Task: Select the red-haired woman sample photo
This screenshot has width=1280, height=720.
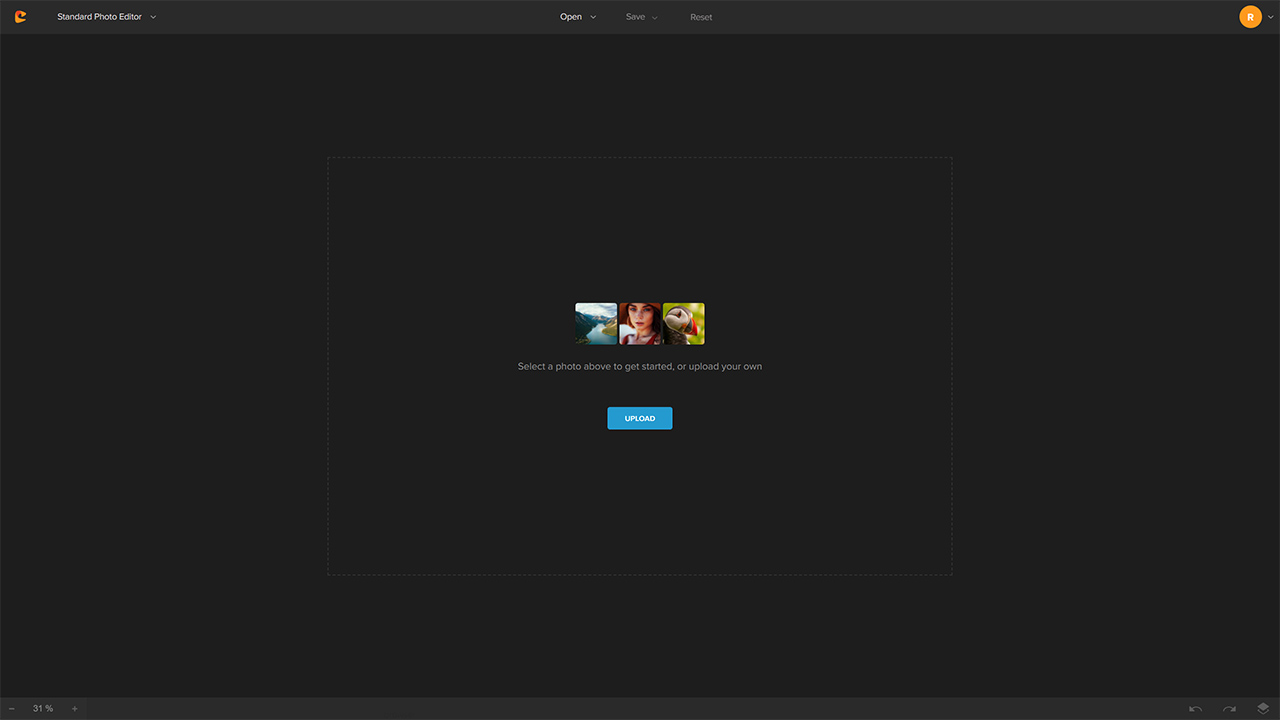Action: [x=640, y=324]
